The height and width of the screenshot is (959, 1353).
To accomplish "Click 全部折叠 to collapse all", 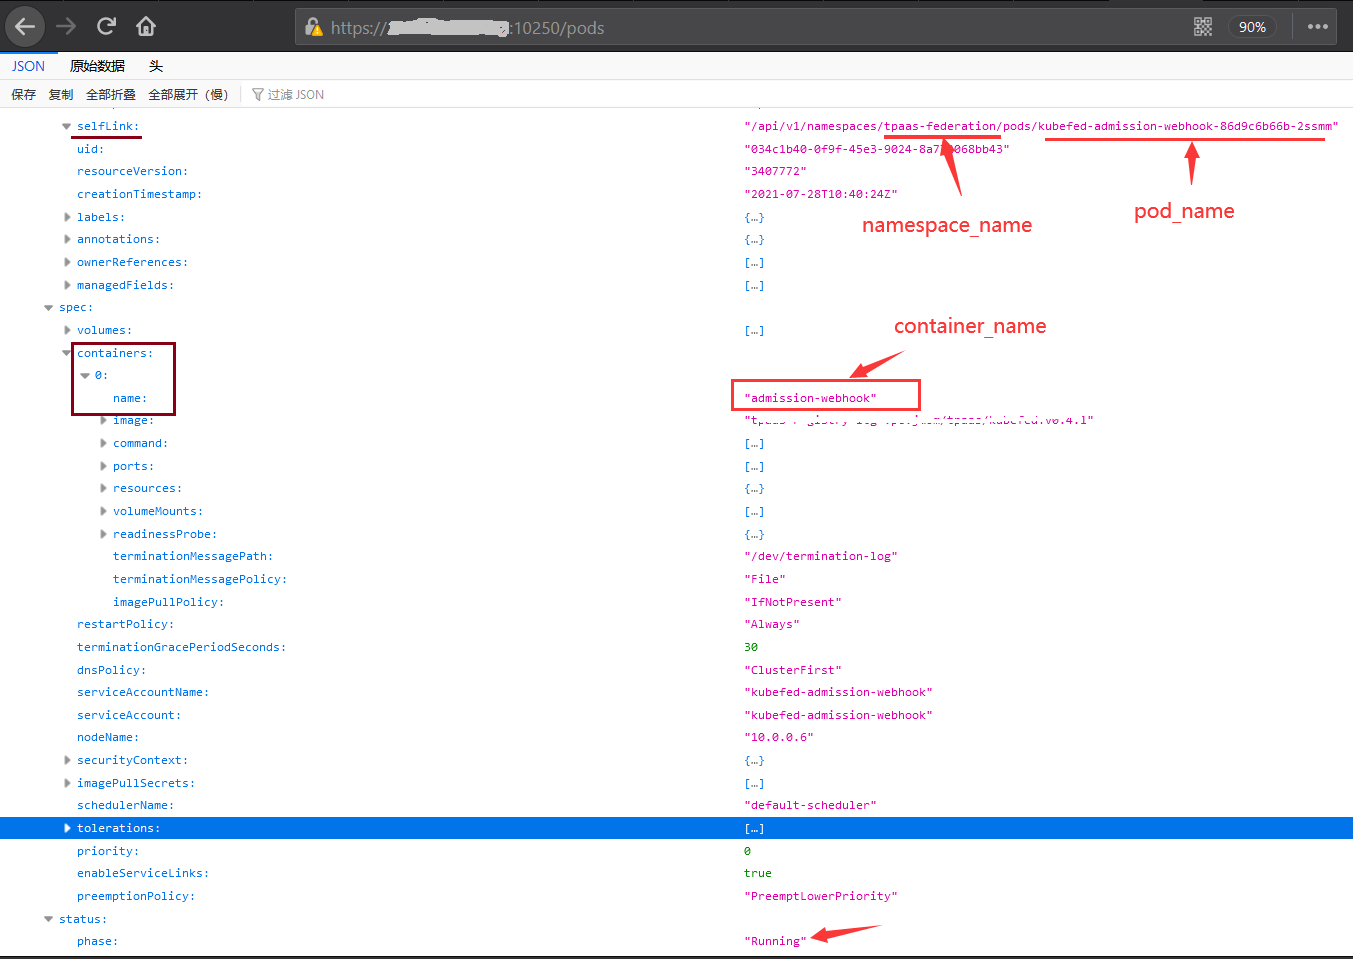I will pos(110,94).
